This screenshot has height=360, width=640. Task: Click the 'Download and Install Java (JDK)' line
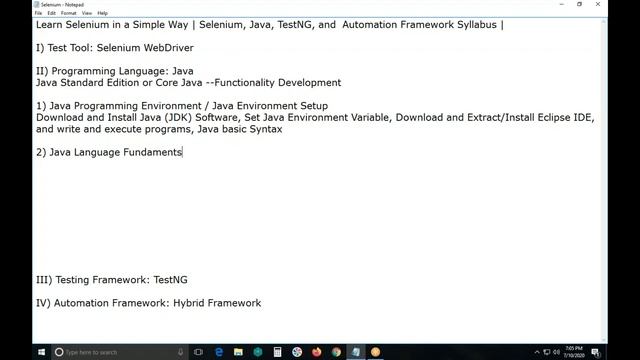[315, 118]
